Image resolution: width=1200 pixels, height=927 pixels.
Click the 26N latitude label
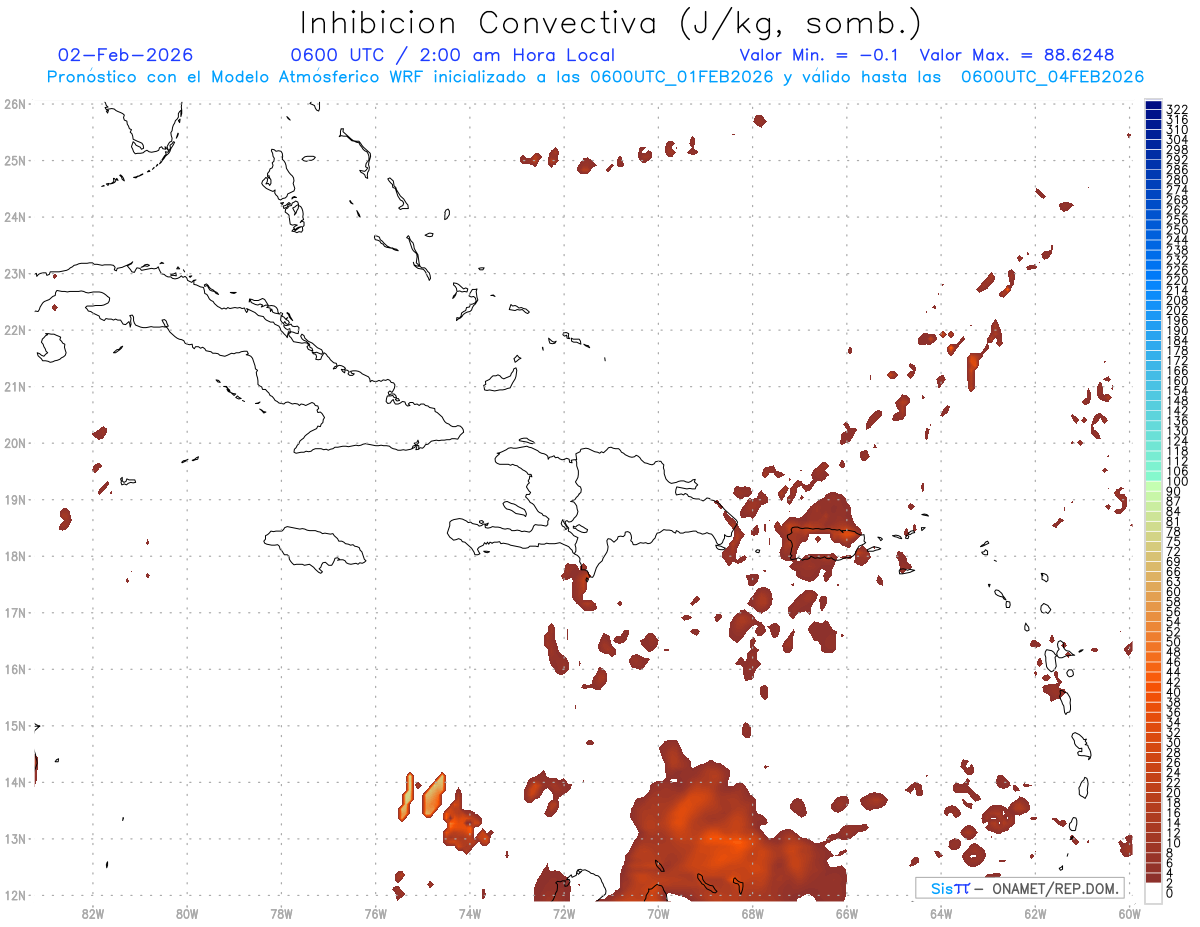(14, 104)
